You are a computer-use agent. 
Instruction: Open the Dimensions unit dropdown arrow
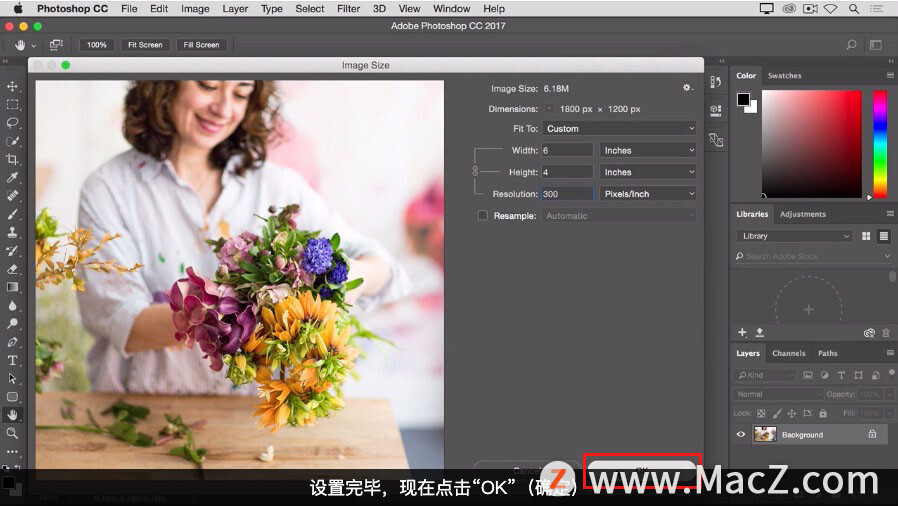tap(549, 109)
